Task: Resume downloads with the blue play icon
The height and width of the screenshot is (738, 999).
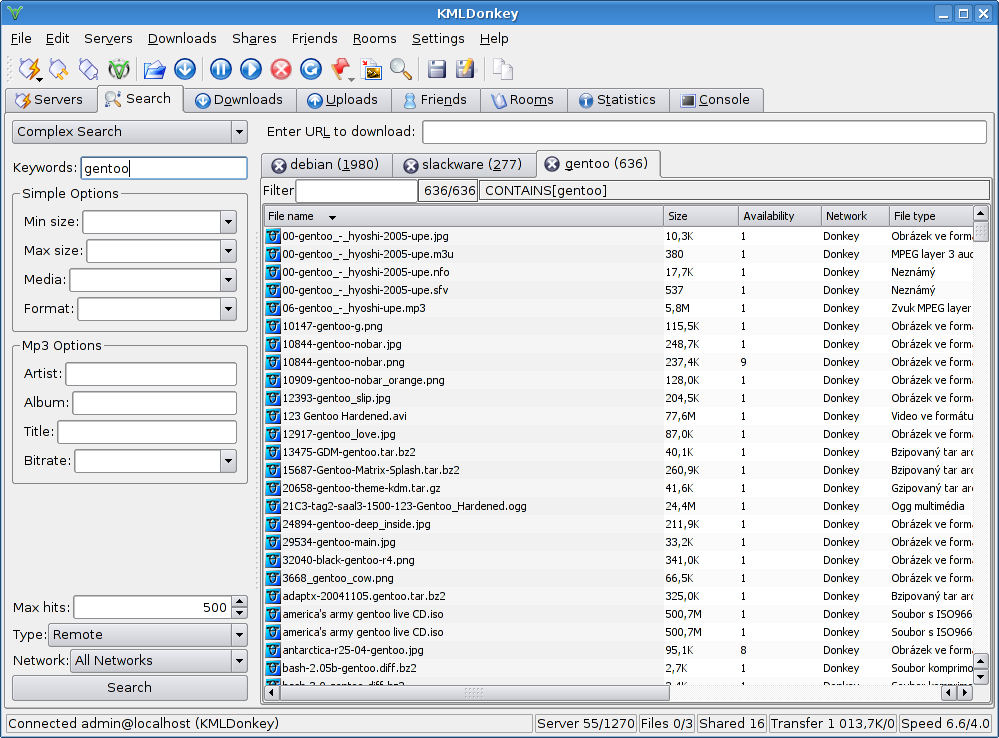Action: click(x=250, y=69)
